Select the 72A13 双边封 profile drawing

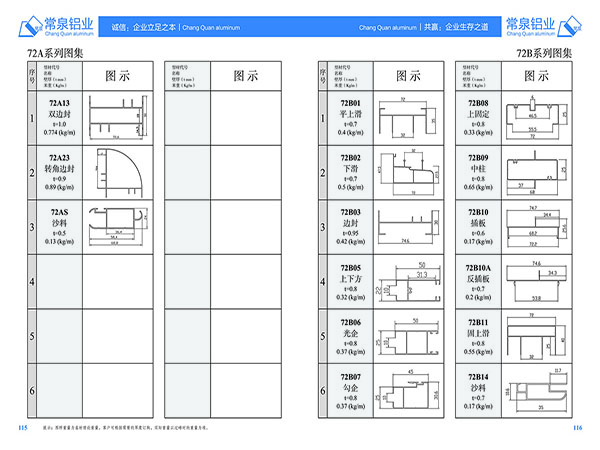[x=118, y=118]
